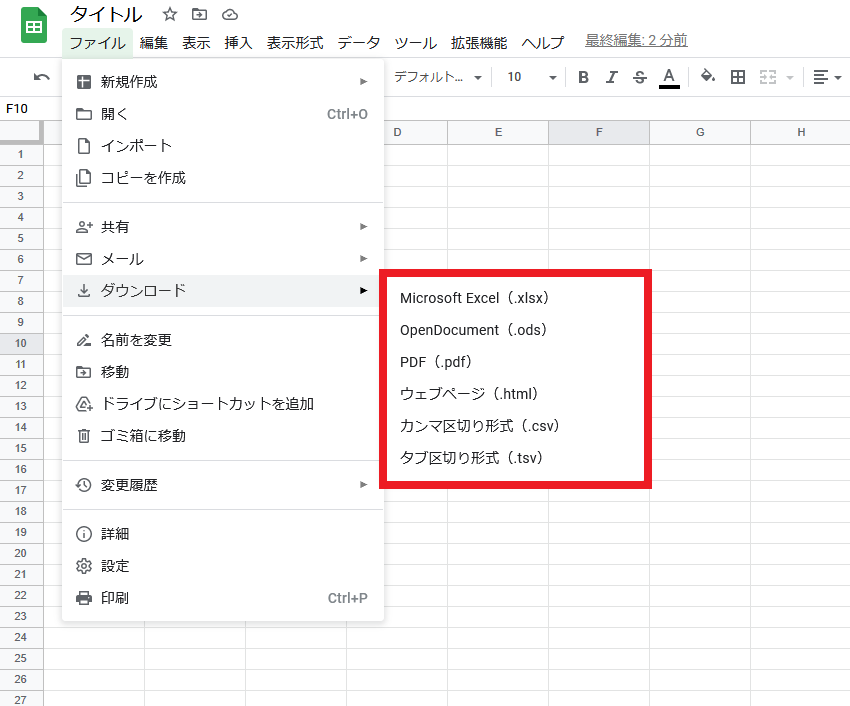This screenshot has height=706, width=850.
Task: Open the 表示形式 menu
Action: coord(295,43)
